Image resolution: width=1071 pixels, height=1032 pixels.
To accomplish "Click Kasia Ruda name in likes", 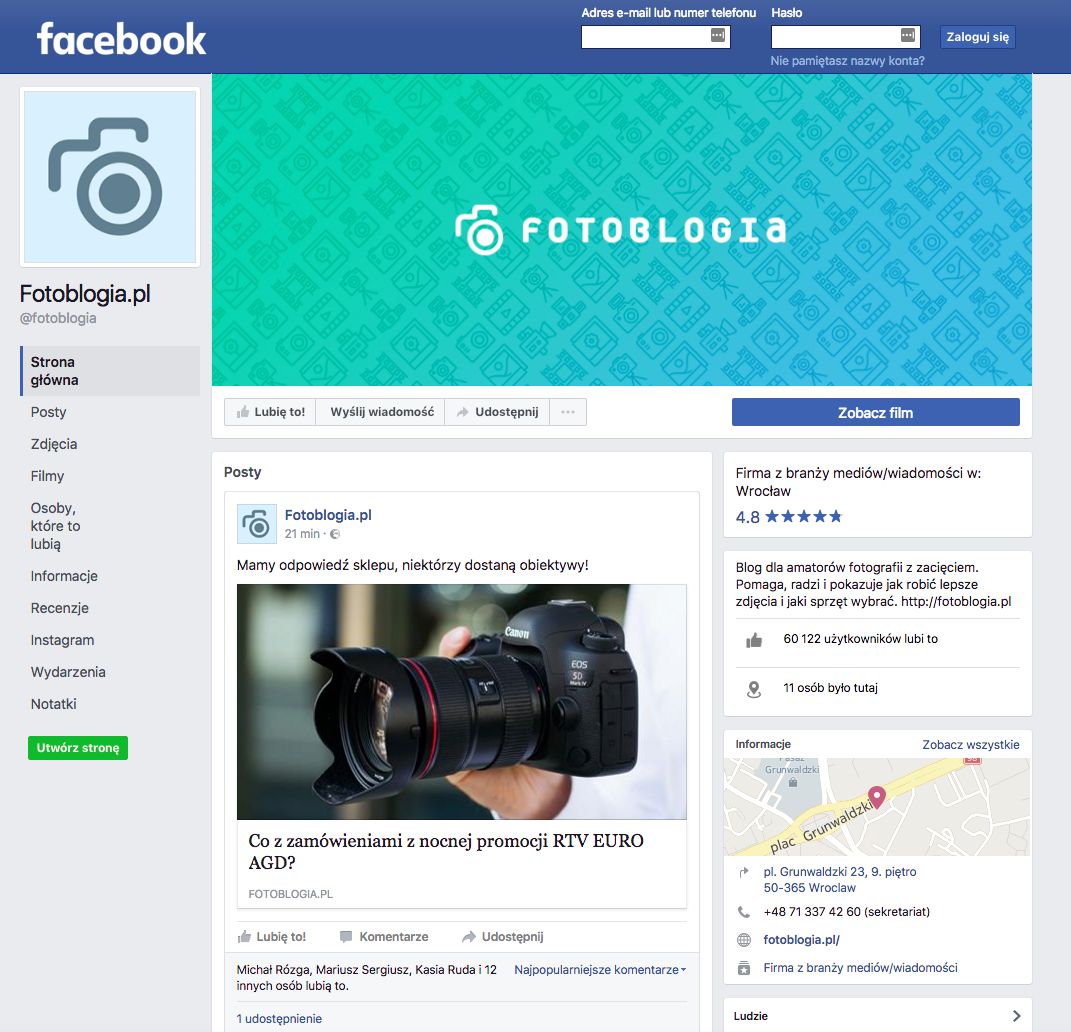I will (x=445, y=970).
